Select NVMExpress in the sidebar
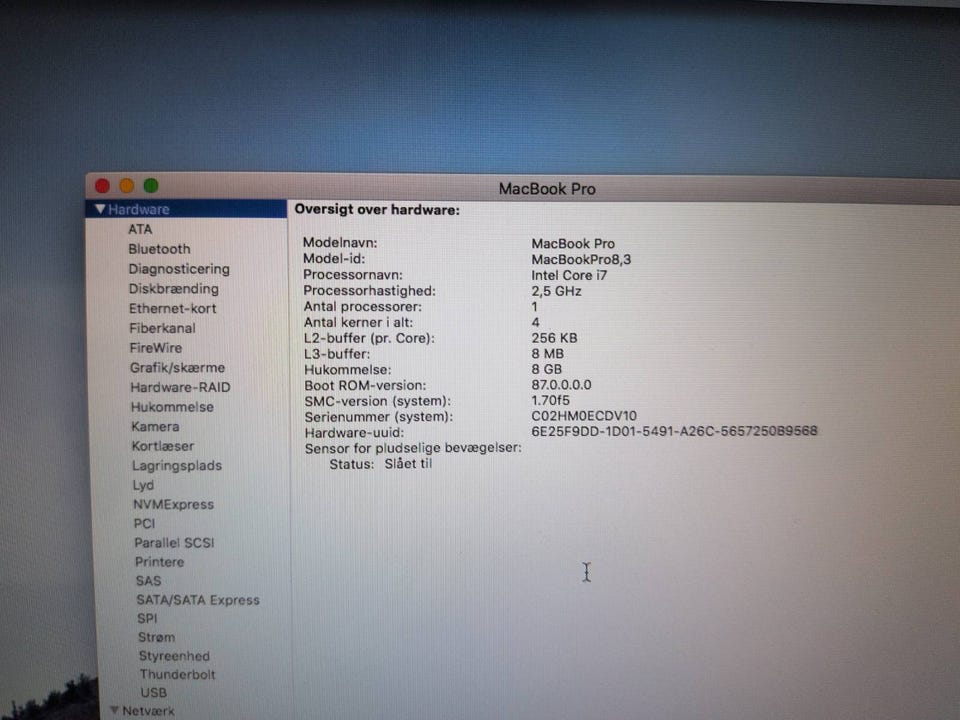The height and width of the screenshot is (720, 960). [174, 504]
